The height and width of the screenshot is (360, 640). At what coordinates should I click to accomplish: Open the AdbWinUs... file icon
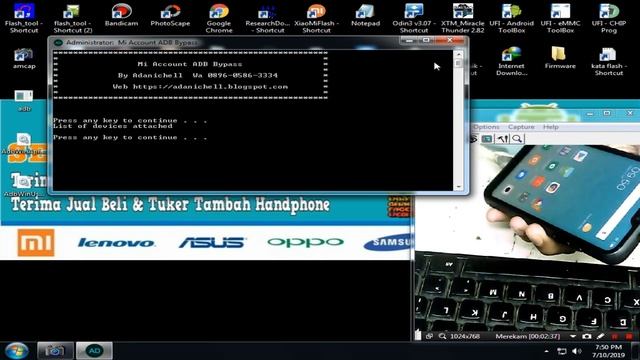click(24, 186)
